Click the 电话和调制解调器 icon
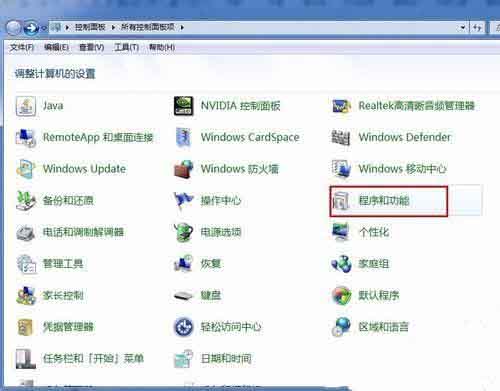 coord(26,232)
